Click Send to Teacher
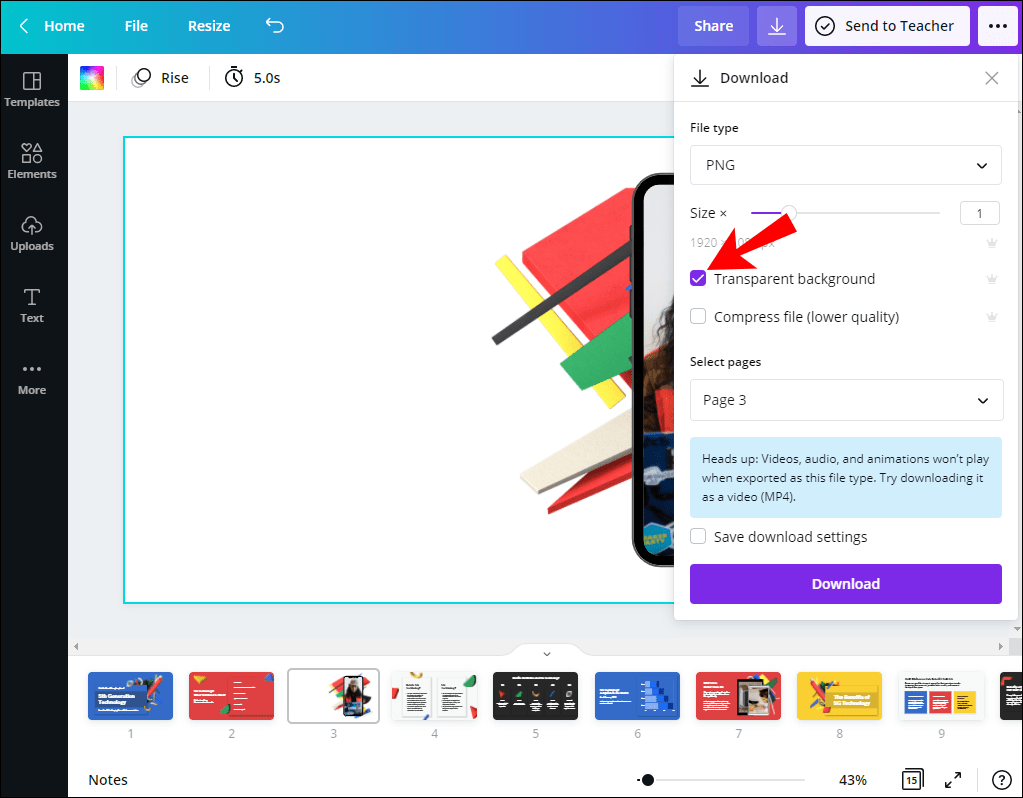Screen dimensions: 1023x798 coord(886,25)
